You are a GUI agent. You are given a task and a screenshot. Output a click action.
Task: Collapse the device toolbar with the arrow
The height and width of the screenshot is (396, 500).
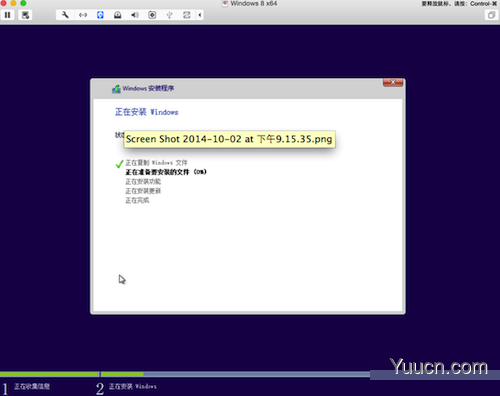tap(200, 15)
